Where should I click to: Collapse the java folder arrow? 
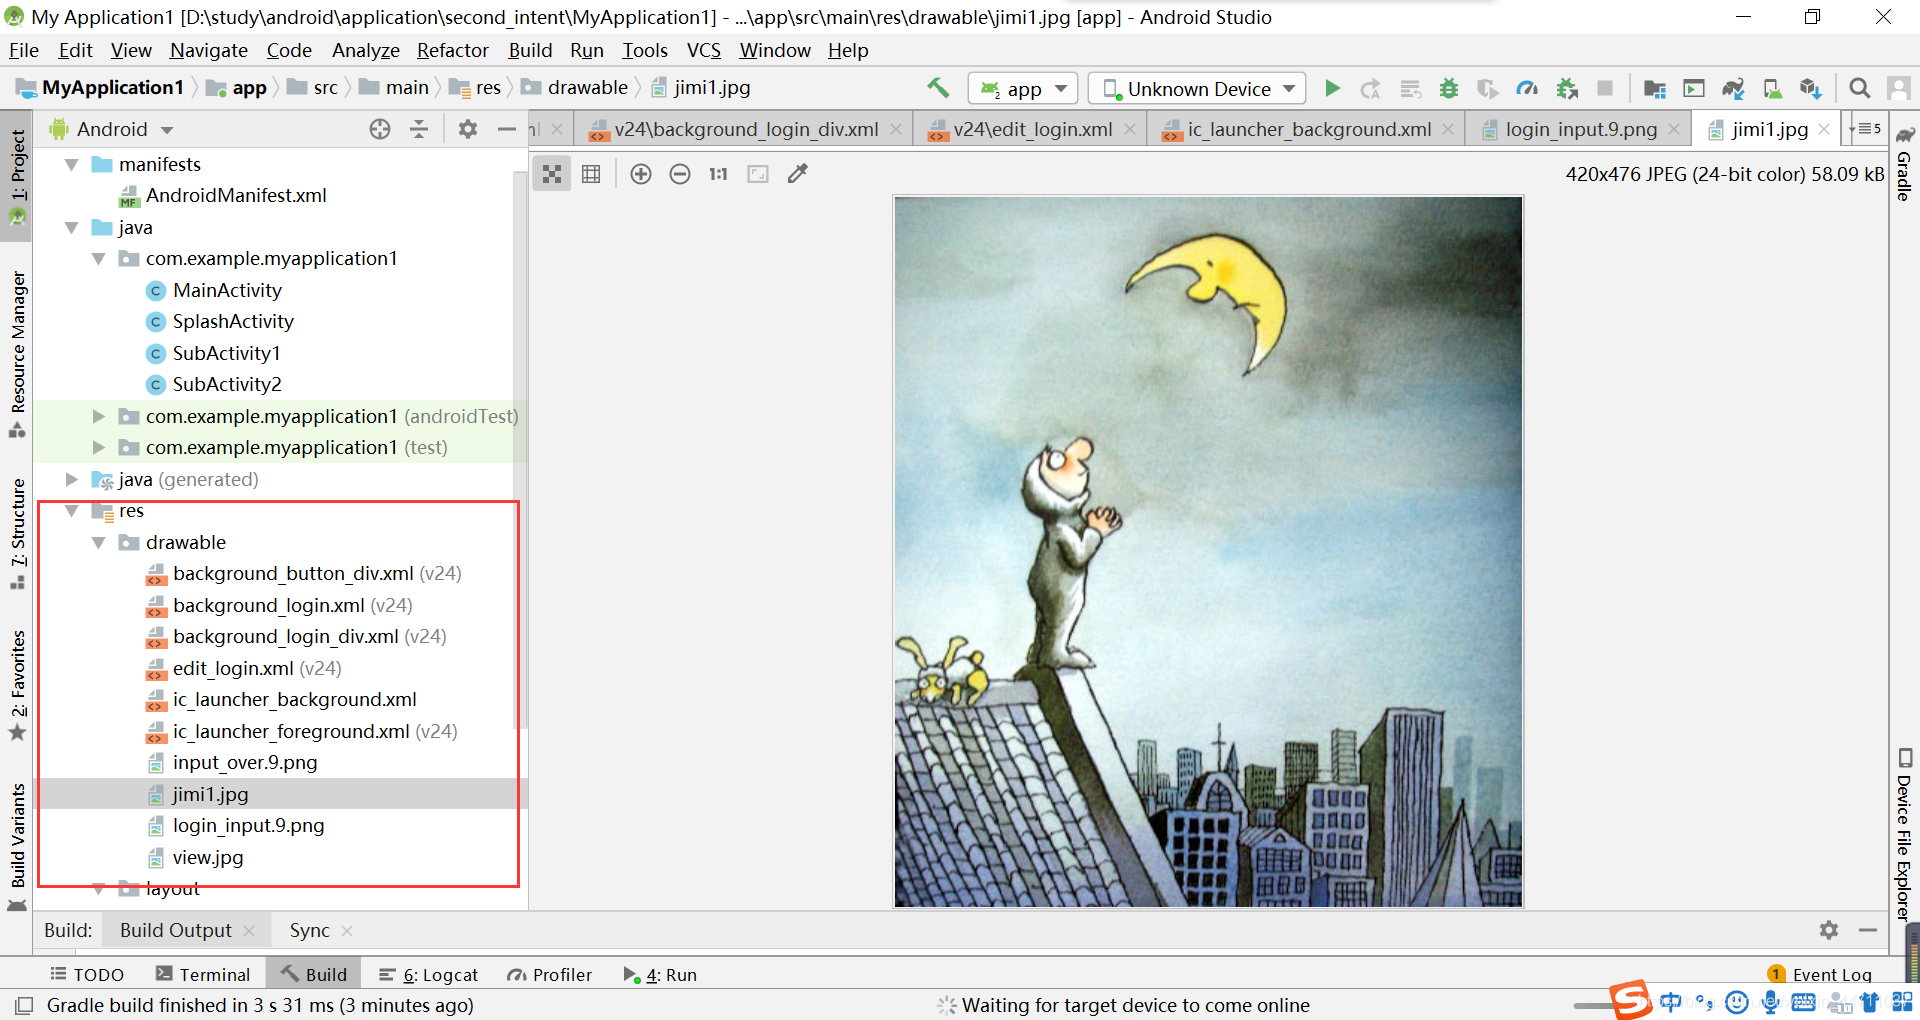point(71,227)
